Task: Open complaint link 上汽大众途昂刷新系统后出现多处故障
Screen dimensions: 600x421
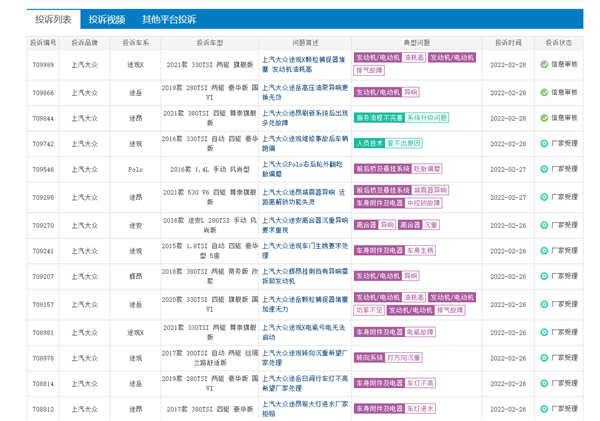Action: (x=305, y=118)
